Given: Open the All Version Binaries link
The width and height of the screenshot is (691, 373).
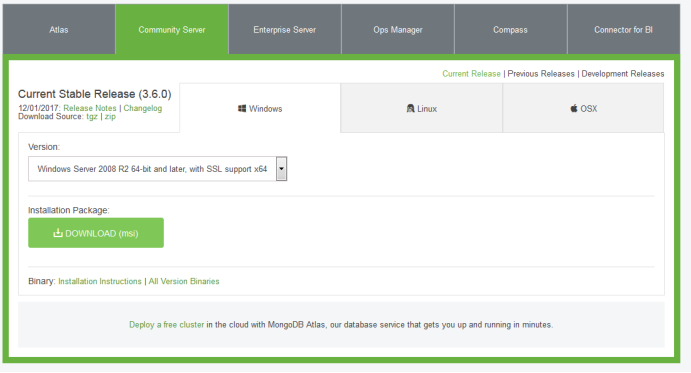Looking at the screenshot, I should coord(184,281).
